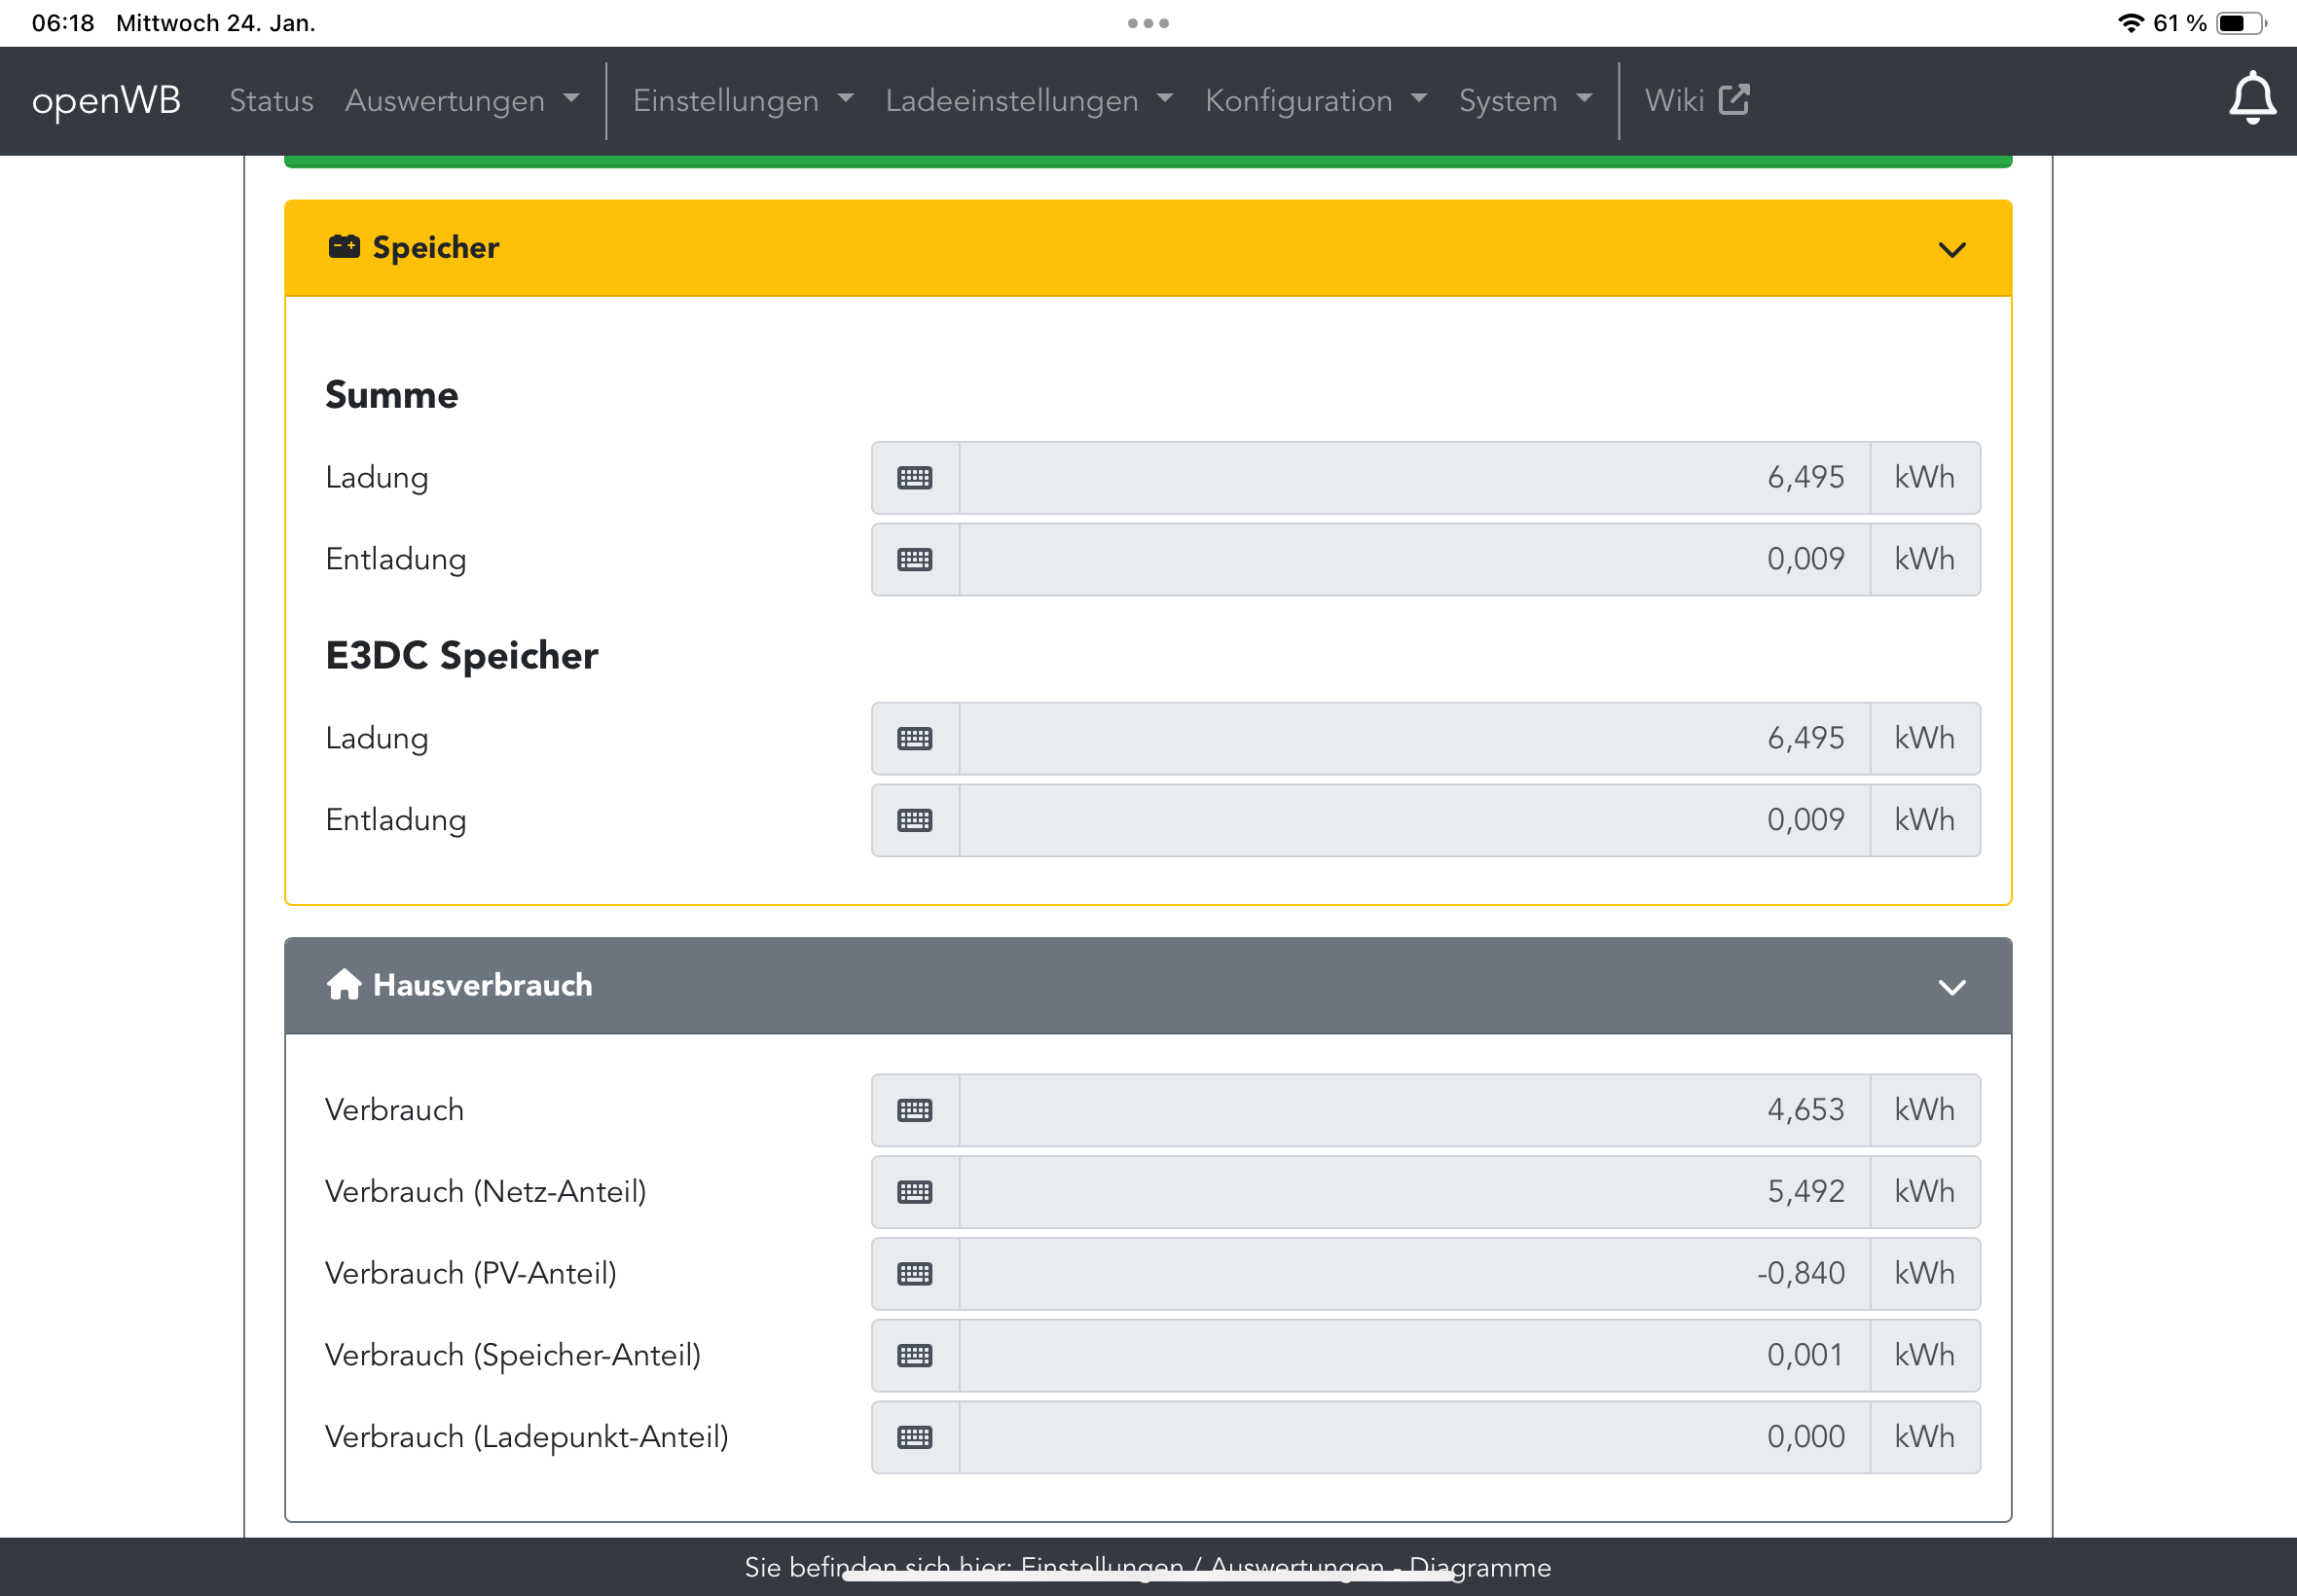Open the Ladeeinstellungen dropdown menu
Image resolution: width=2297 pixels, height=1596 pixels.
(1028, 100)
